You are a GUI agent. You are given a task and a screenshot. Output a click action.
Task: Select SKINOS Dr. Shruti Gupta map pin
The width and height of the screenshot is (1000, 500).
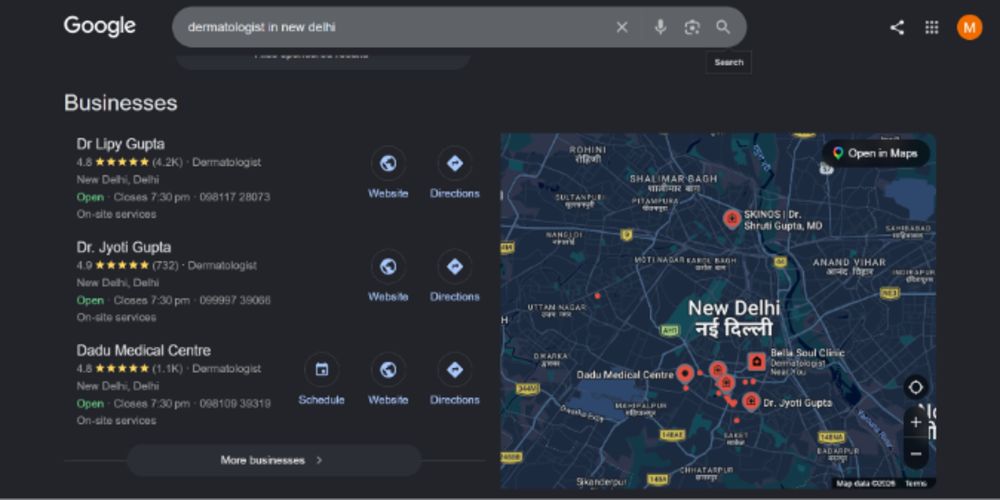[732, 219]
